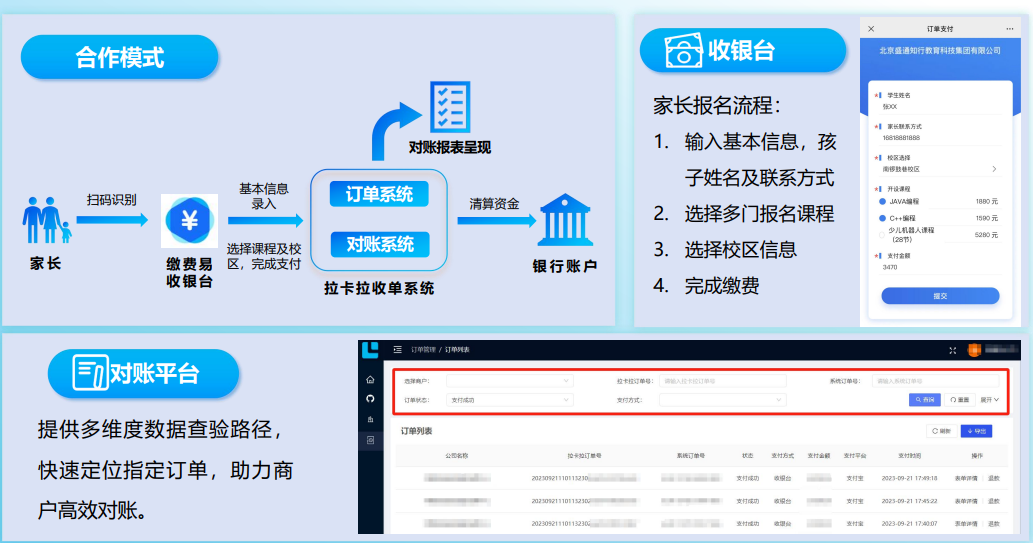Click the 拉卡拉收单系统 label
This screenshot has width=1033, height=543.
379,288
